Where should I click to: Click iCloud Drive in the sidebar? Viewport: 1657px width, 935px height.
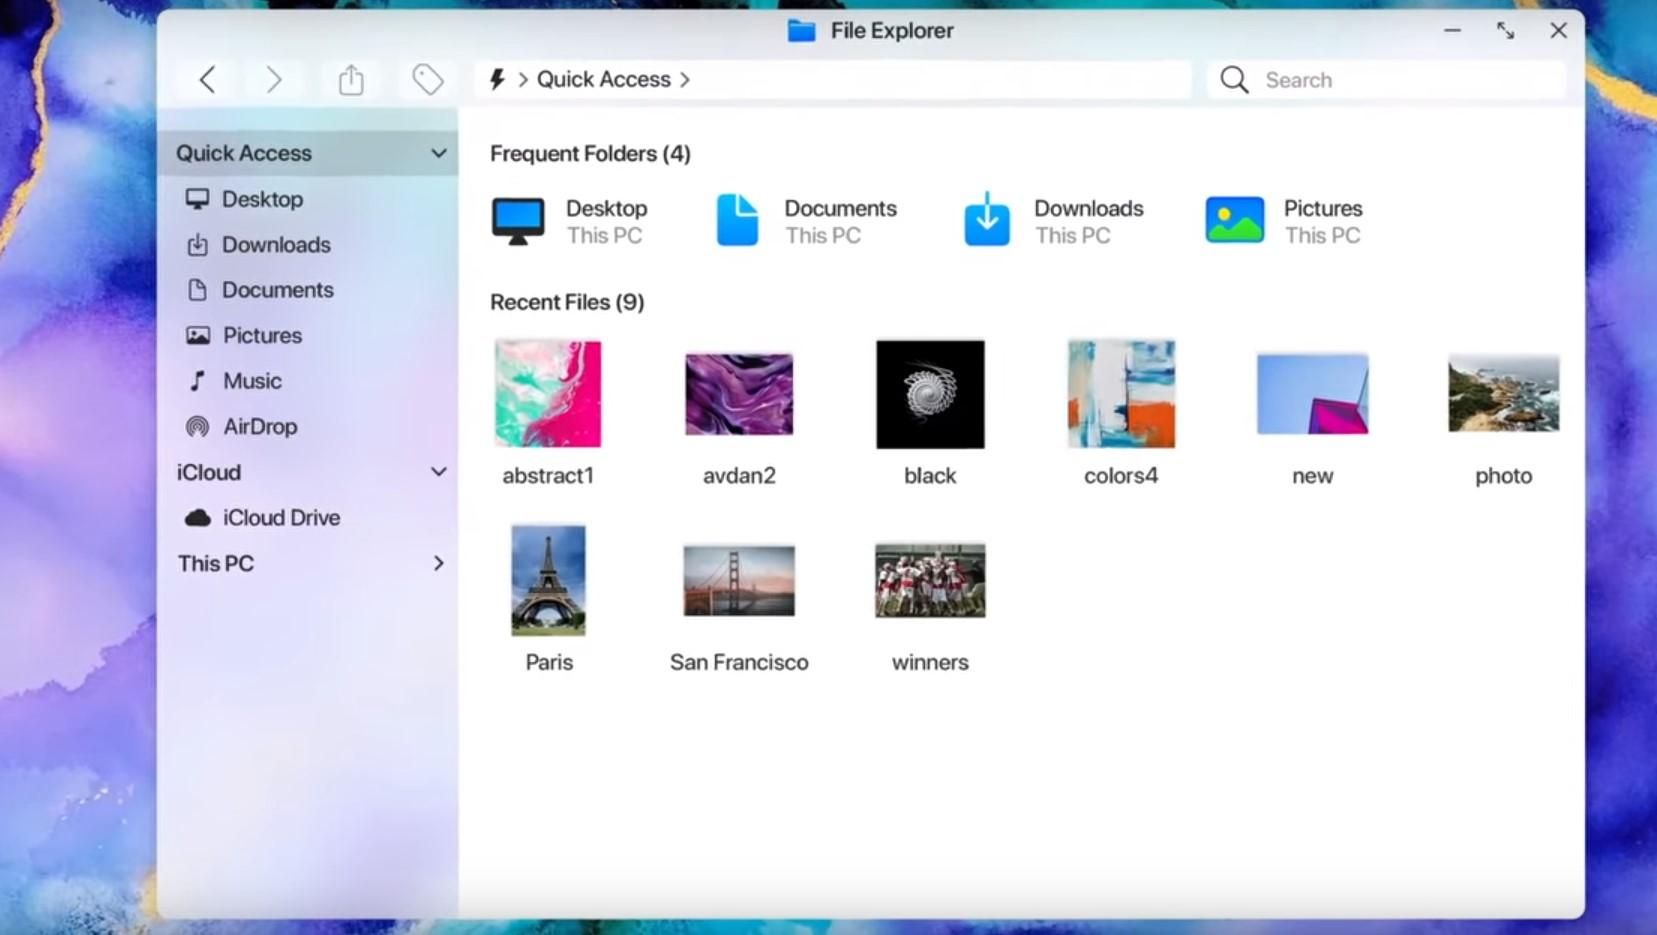point(281,517)
